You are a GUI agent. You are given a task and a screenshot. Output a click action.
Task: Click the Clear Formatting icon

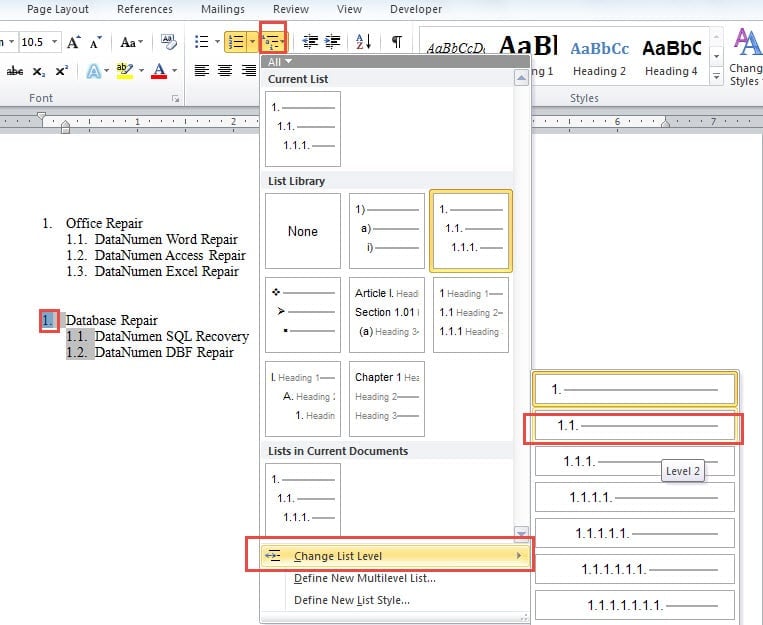click(169, 42)
